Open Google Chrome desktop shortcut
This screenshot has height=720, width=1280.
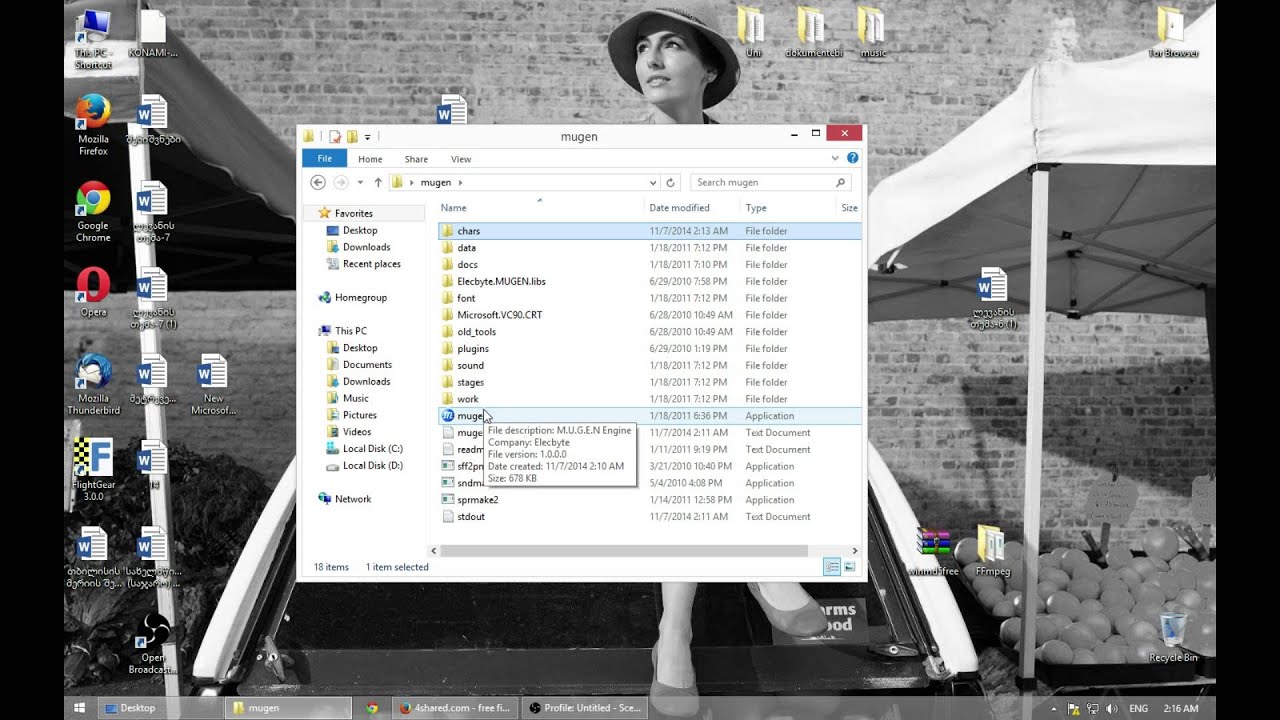click(x=93, y=212)
